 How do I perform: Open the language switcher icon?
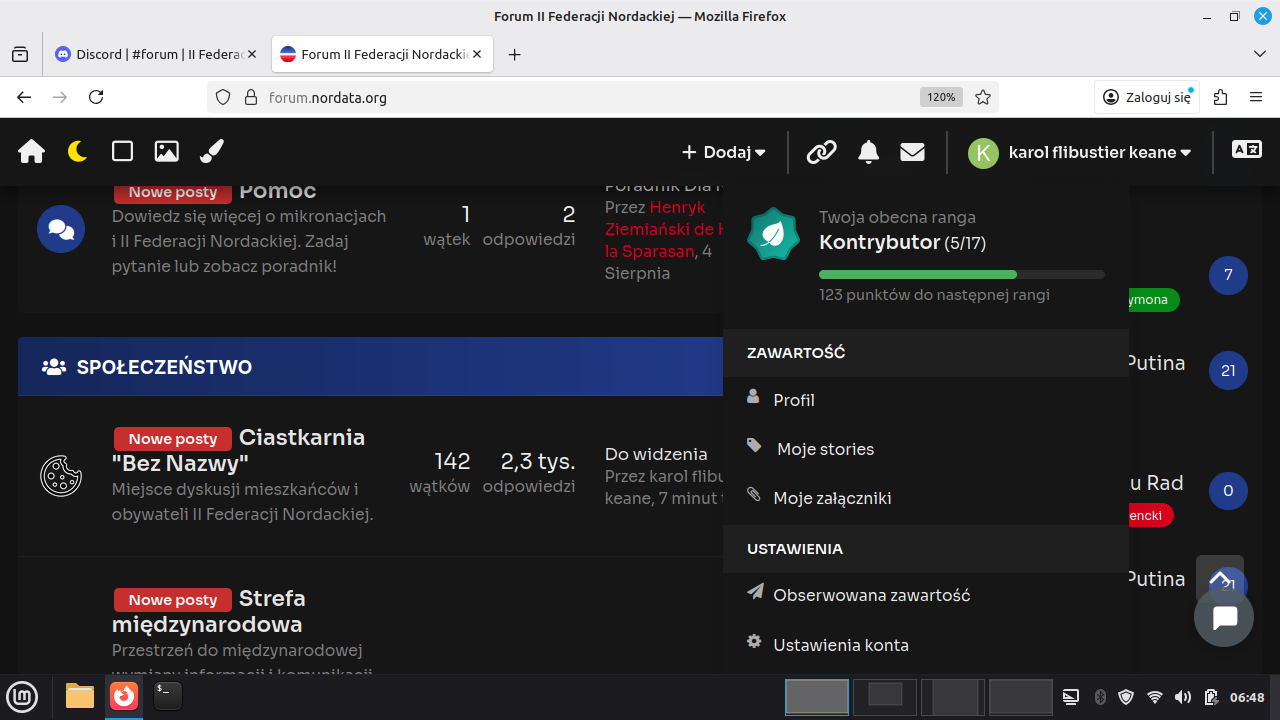1247,150
